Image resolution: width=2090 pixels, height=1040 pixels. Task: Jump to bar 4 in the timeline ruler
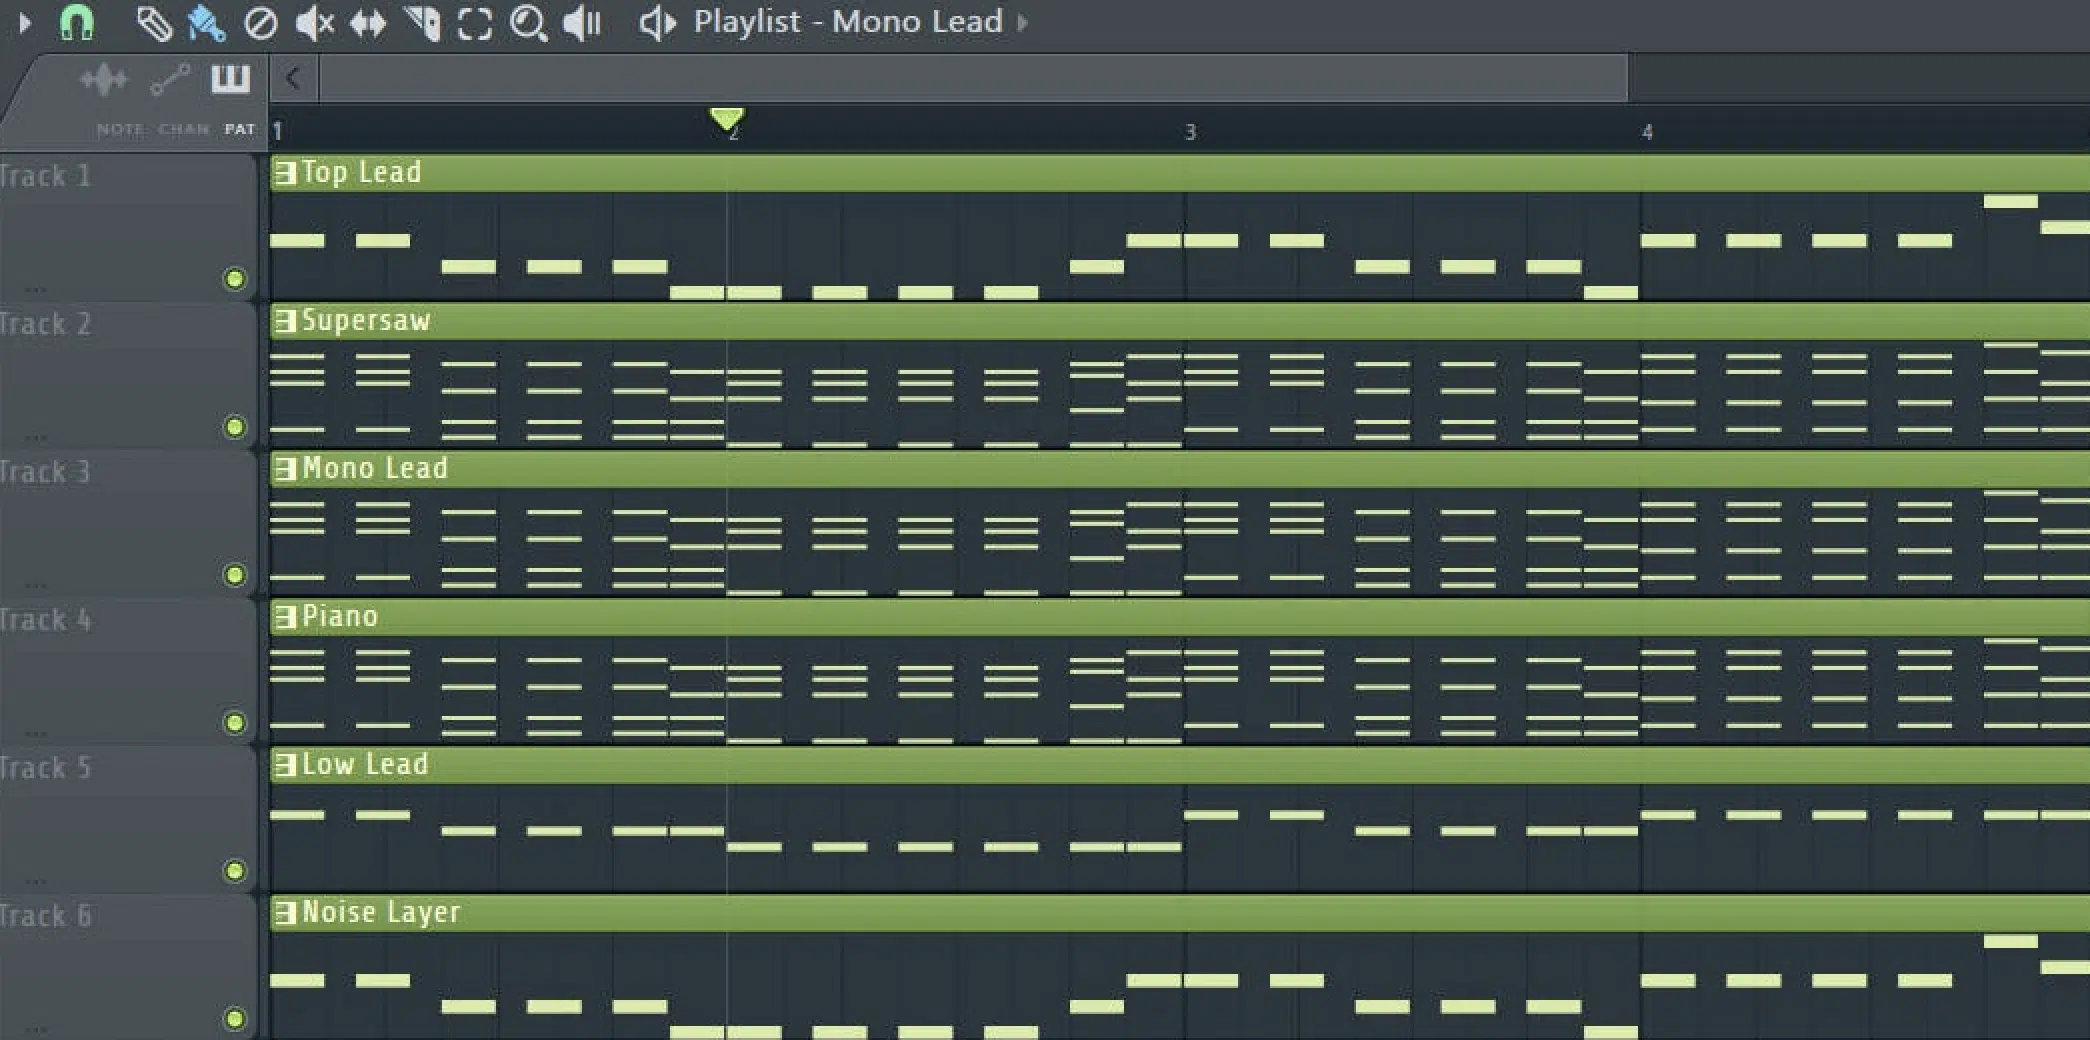tap(1647, 132)
